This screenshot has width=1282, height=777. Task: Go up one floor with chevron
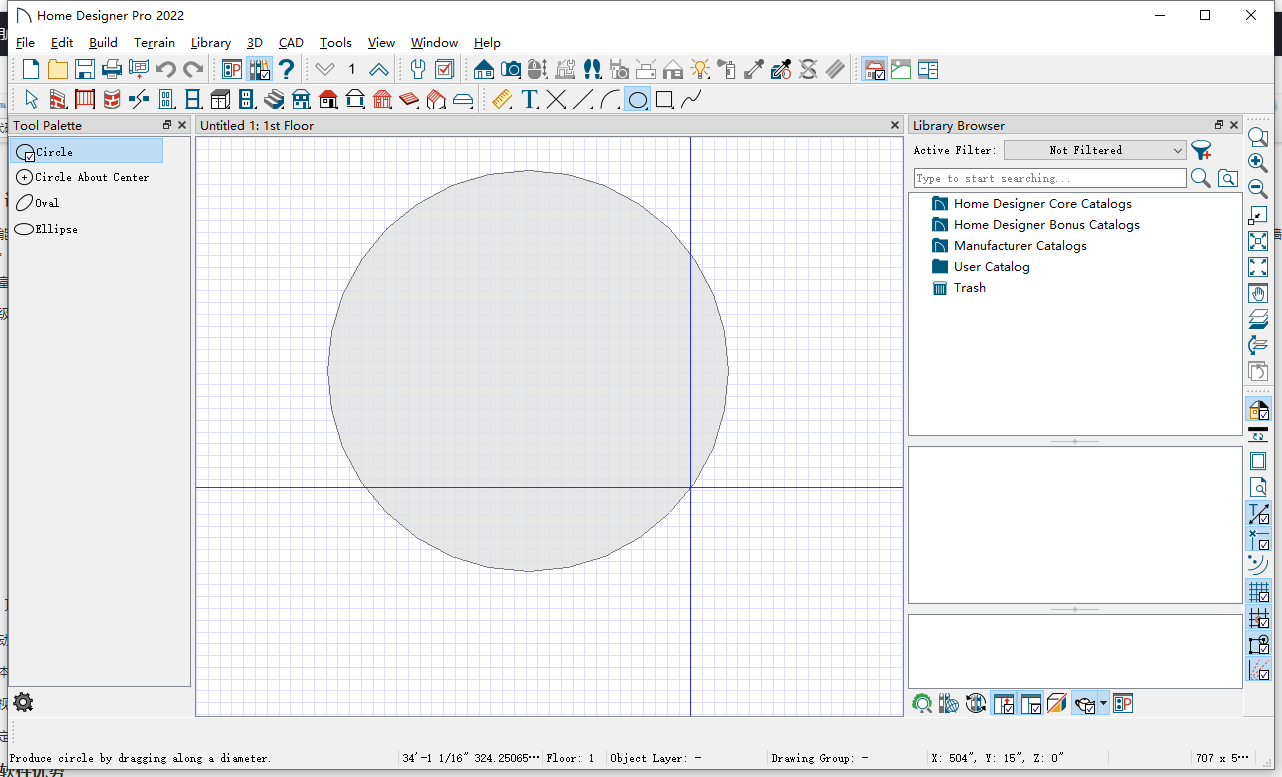pos(378,69)
